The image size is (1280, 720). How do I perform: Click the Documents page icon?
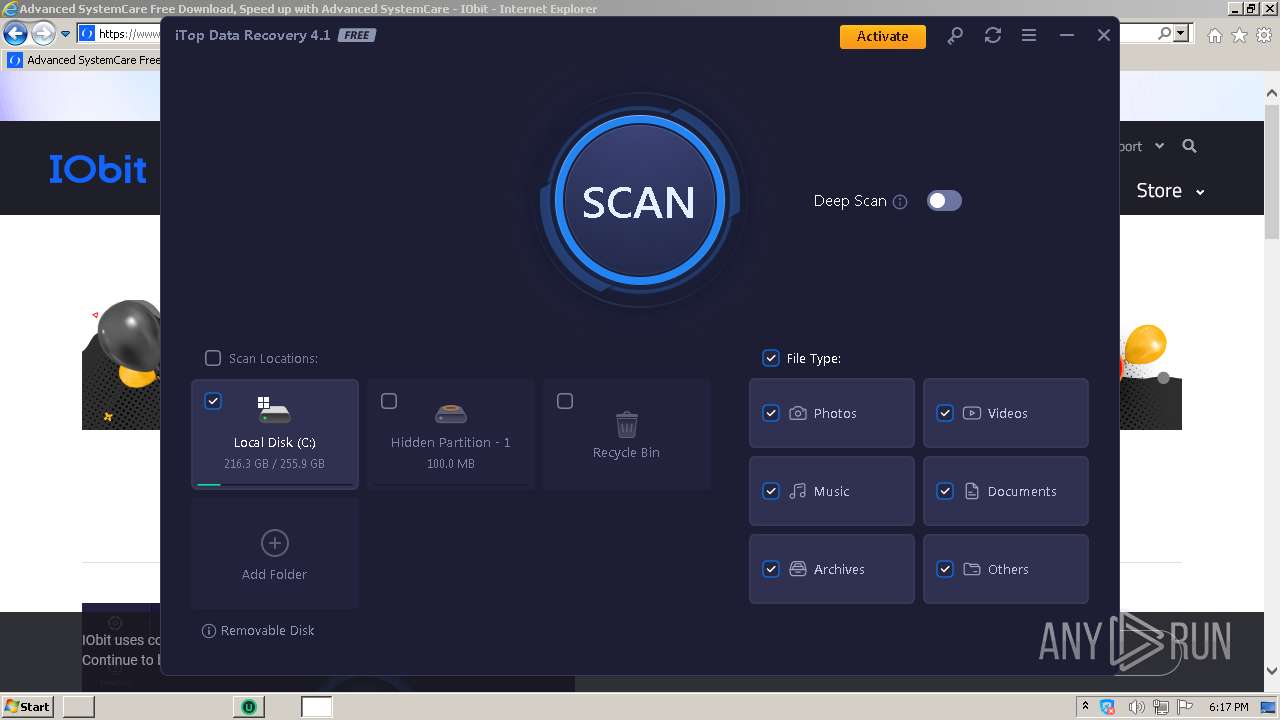(972, 491)
